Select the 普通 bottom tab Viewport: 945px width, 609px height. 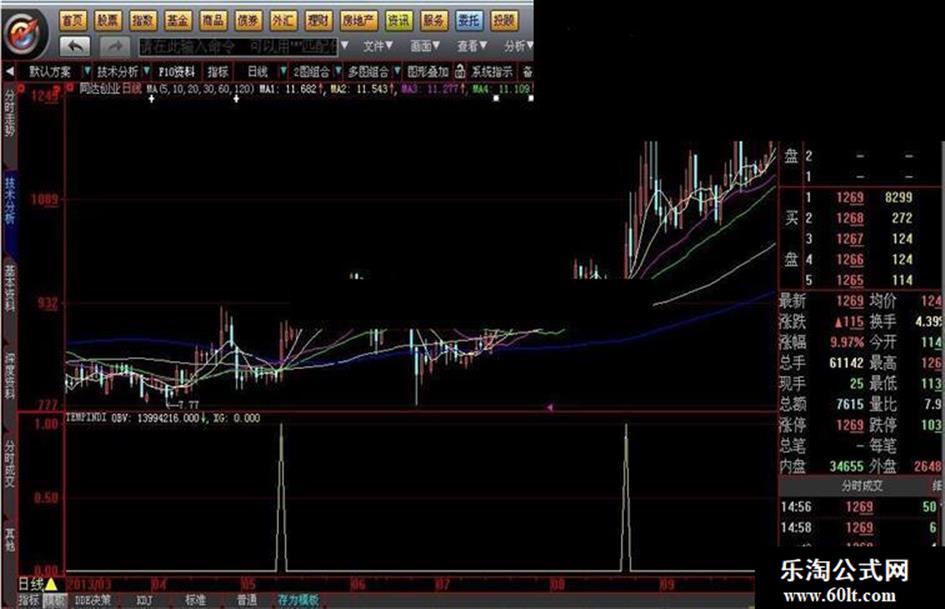point(247,601)
